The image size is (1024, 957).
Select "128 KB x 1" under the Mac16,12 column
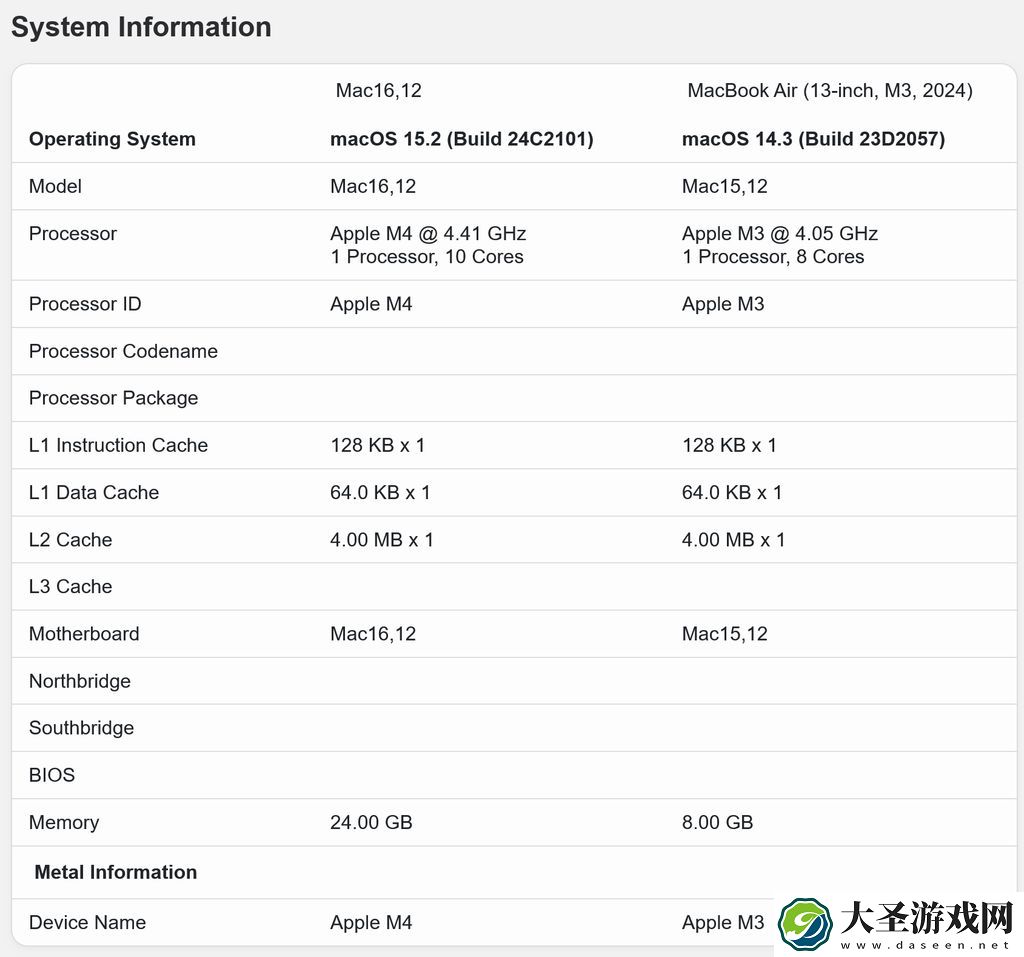[x=377, y=445]
